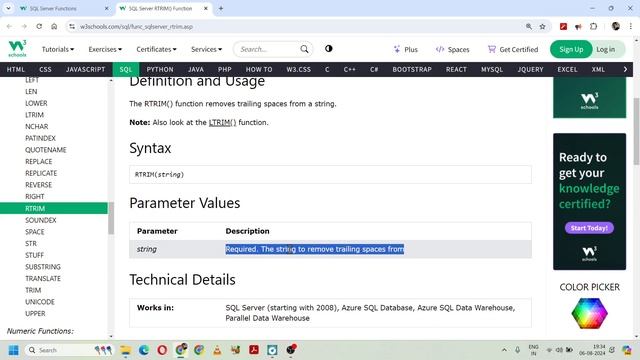Open JAVASCRIPT in topic bar

pyautogui.click(x=86, y=69)
